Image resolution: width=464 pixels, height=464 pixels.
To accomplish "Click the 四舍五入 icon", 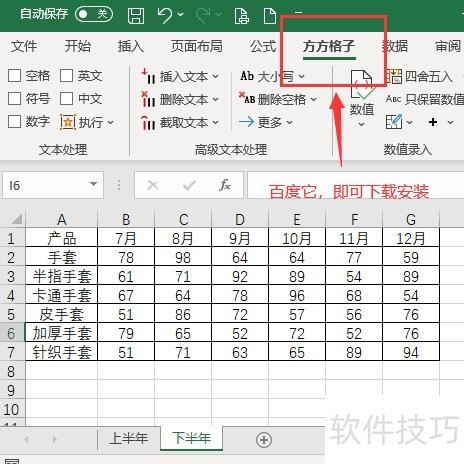I will [x=394, y=76].
